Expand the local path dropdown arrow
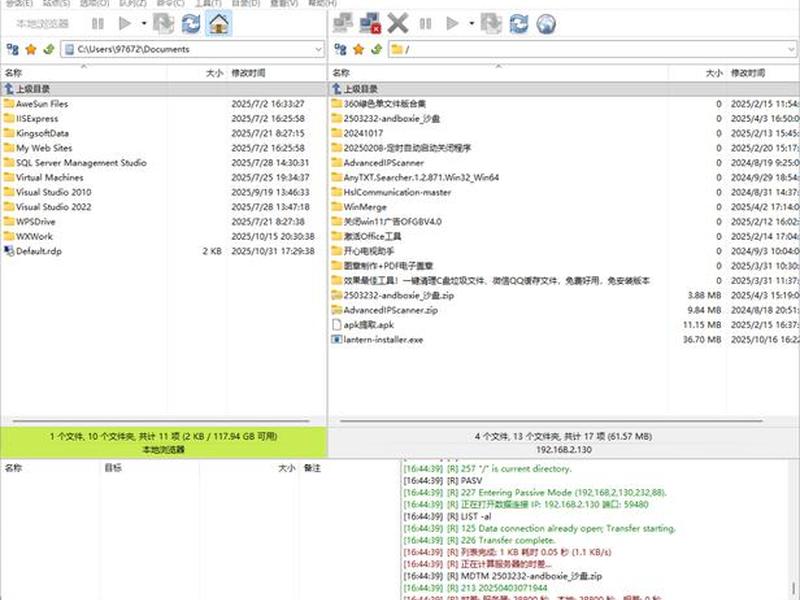800x600 pixels. (318, 49)
